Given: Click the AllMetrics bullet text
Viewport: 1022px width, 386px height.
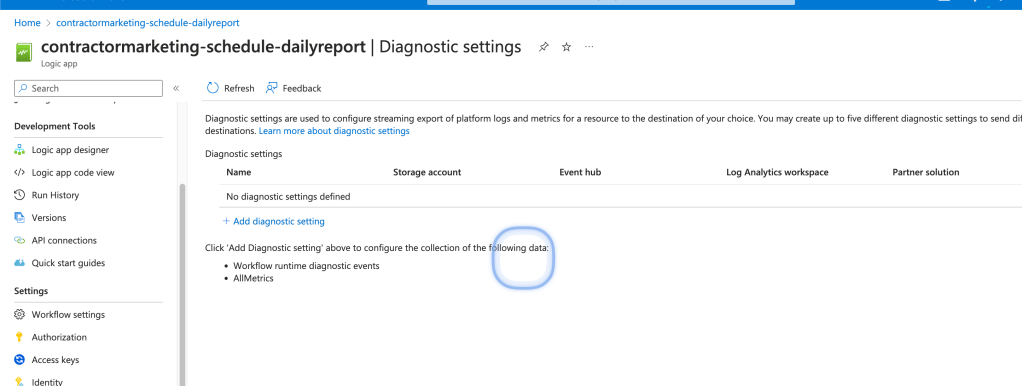Looking at the screenshot, I should 254,278.
